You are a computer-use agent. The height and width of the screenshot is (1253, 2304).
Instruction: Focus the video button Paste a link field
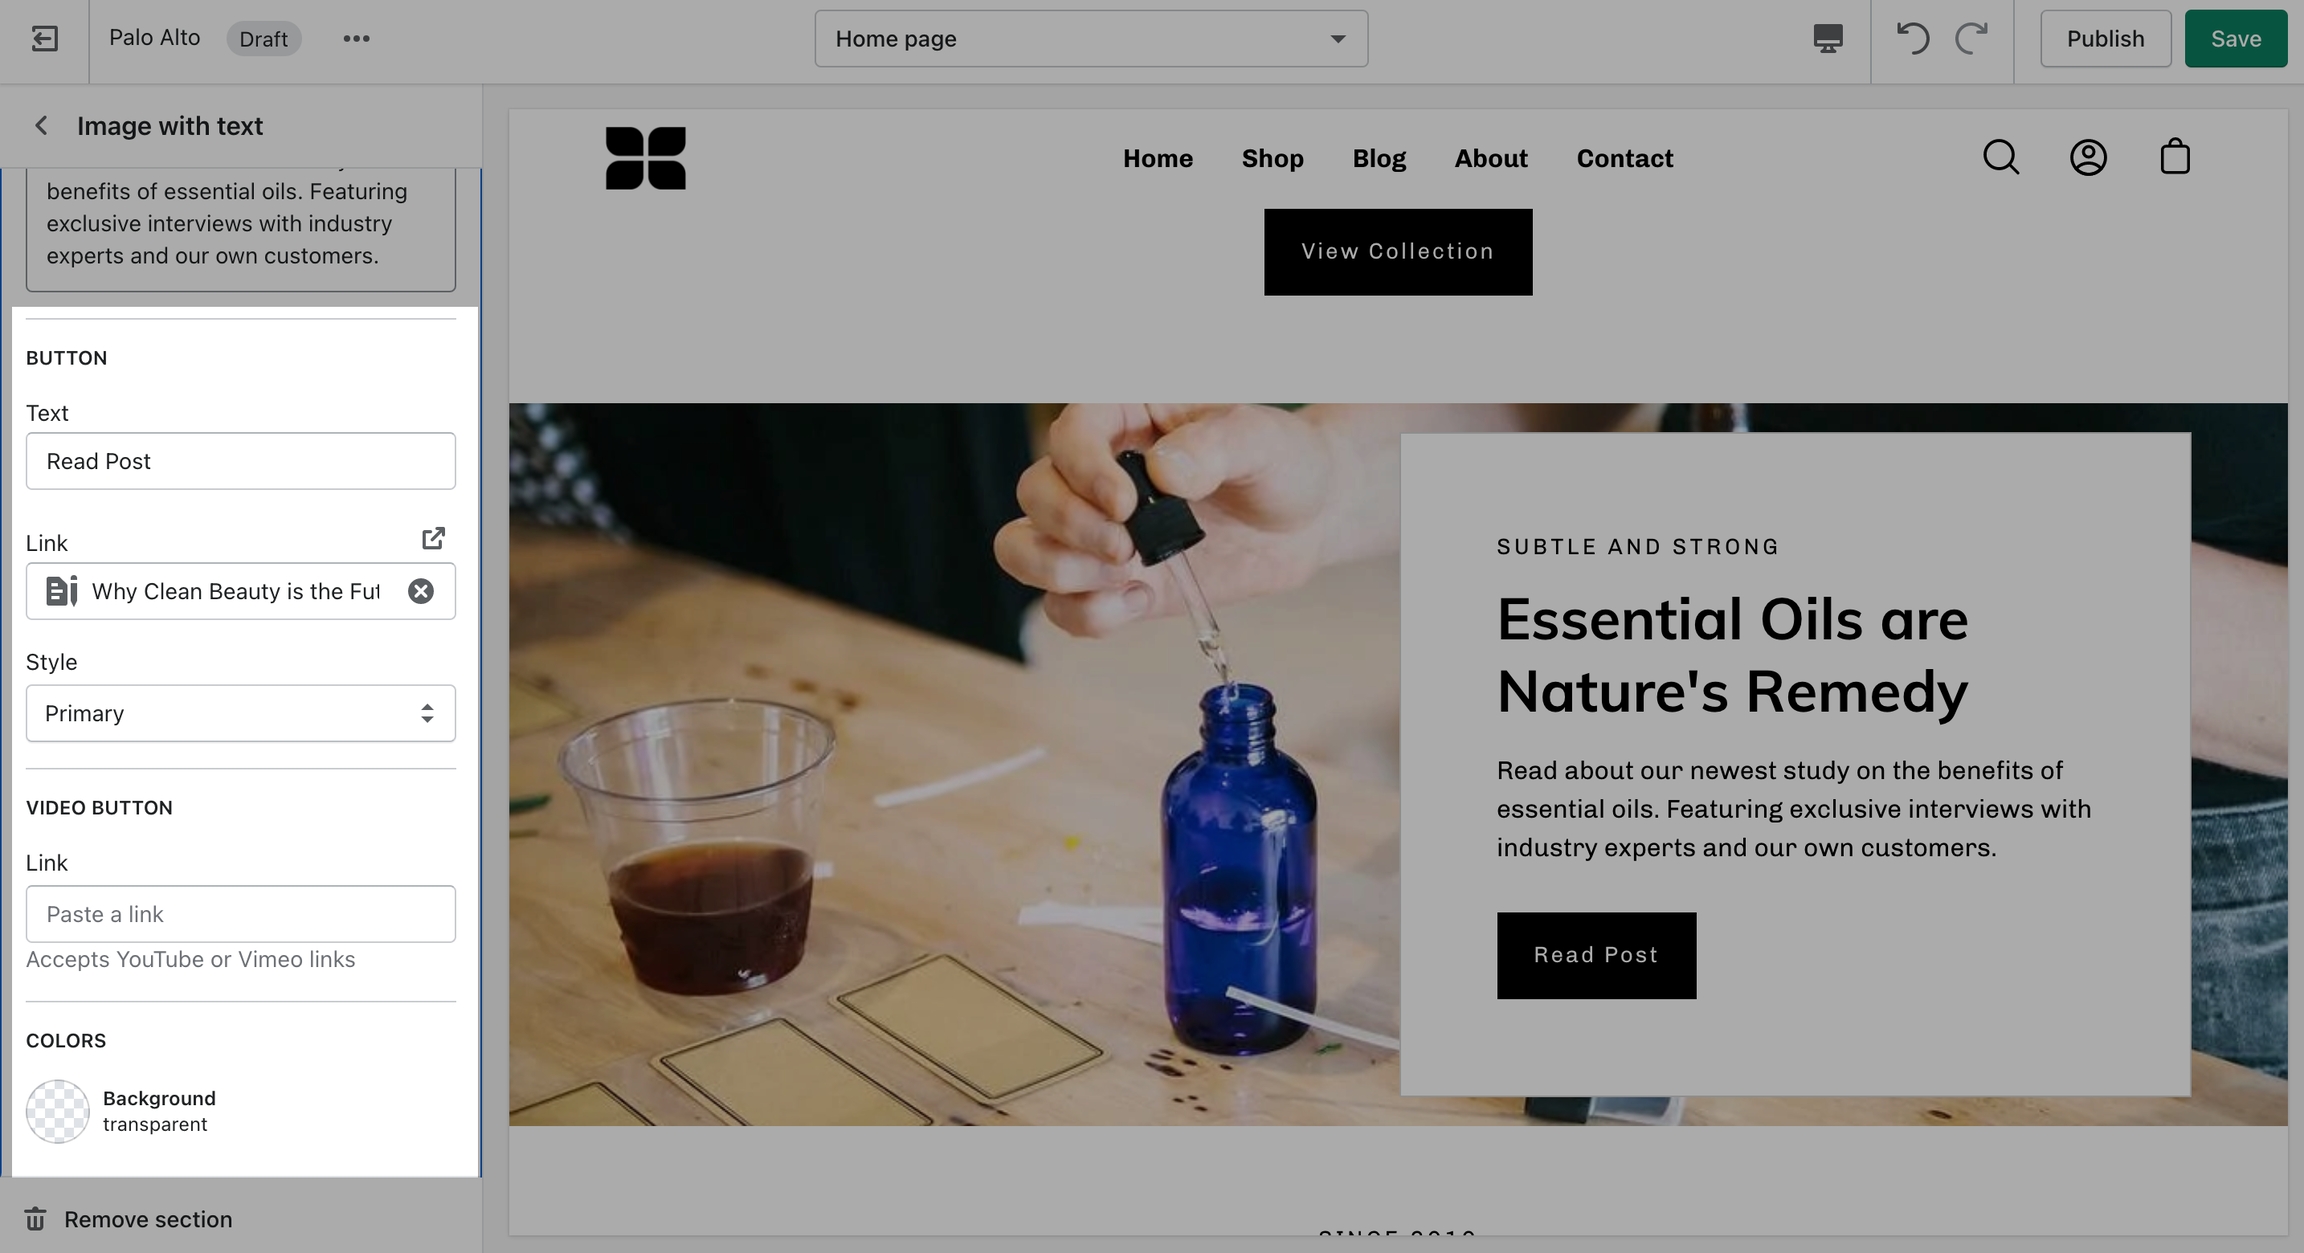(241, 914)
